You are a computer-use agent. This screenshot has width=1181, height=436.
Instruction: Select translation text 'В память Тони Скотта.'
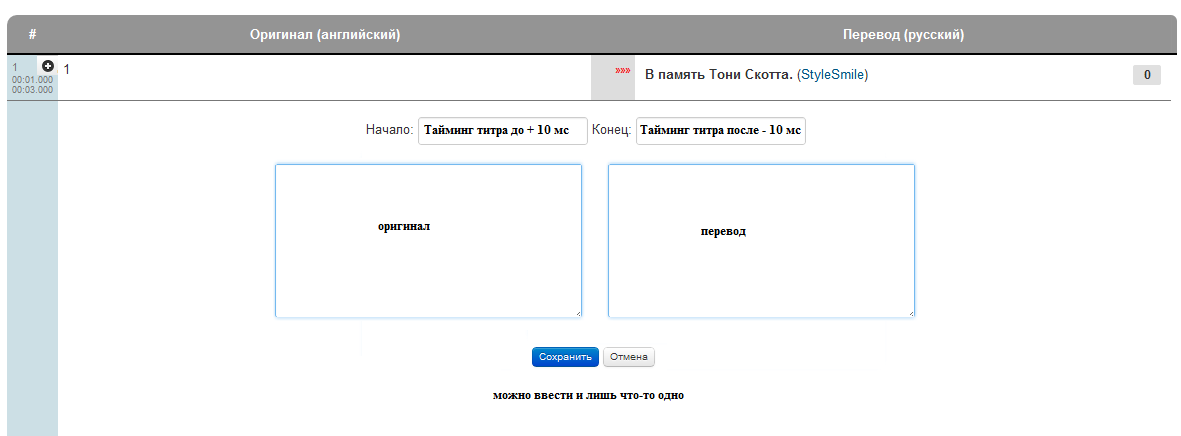click(719, 75)
